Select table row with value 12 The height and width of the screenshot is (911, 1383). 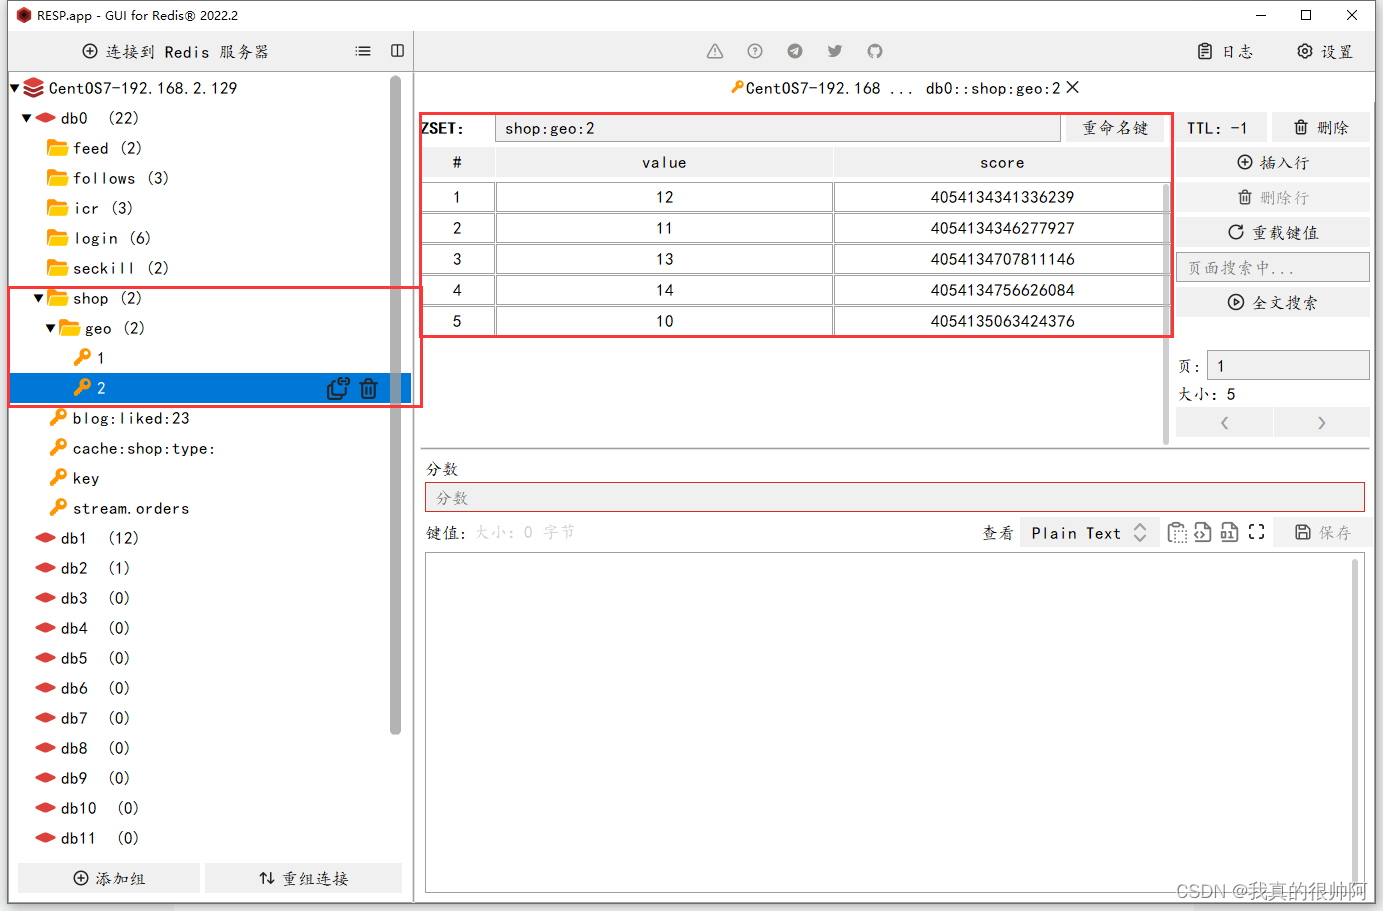tap(793, 197)
